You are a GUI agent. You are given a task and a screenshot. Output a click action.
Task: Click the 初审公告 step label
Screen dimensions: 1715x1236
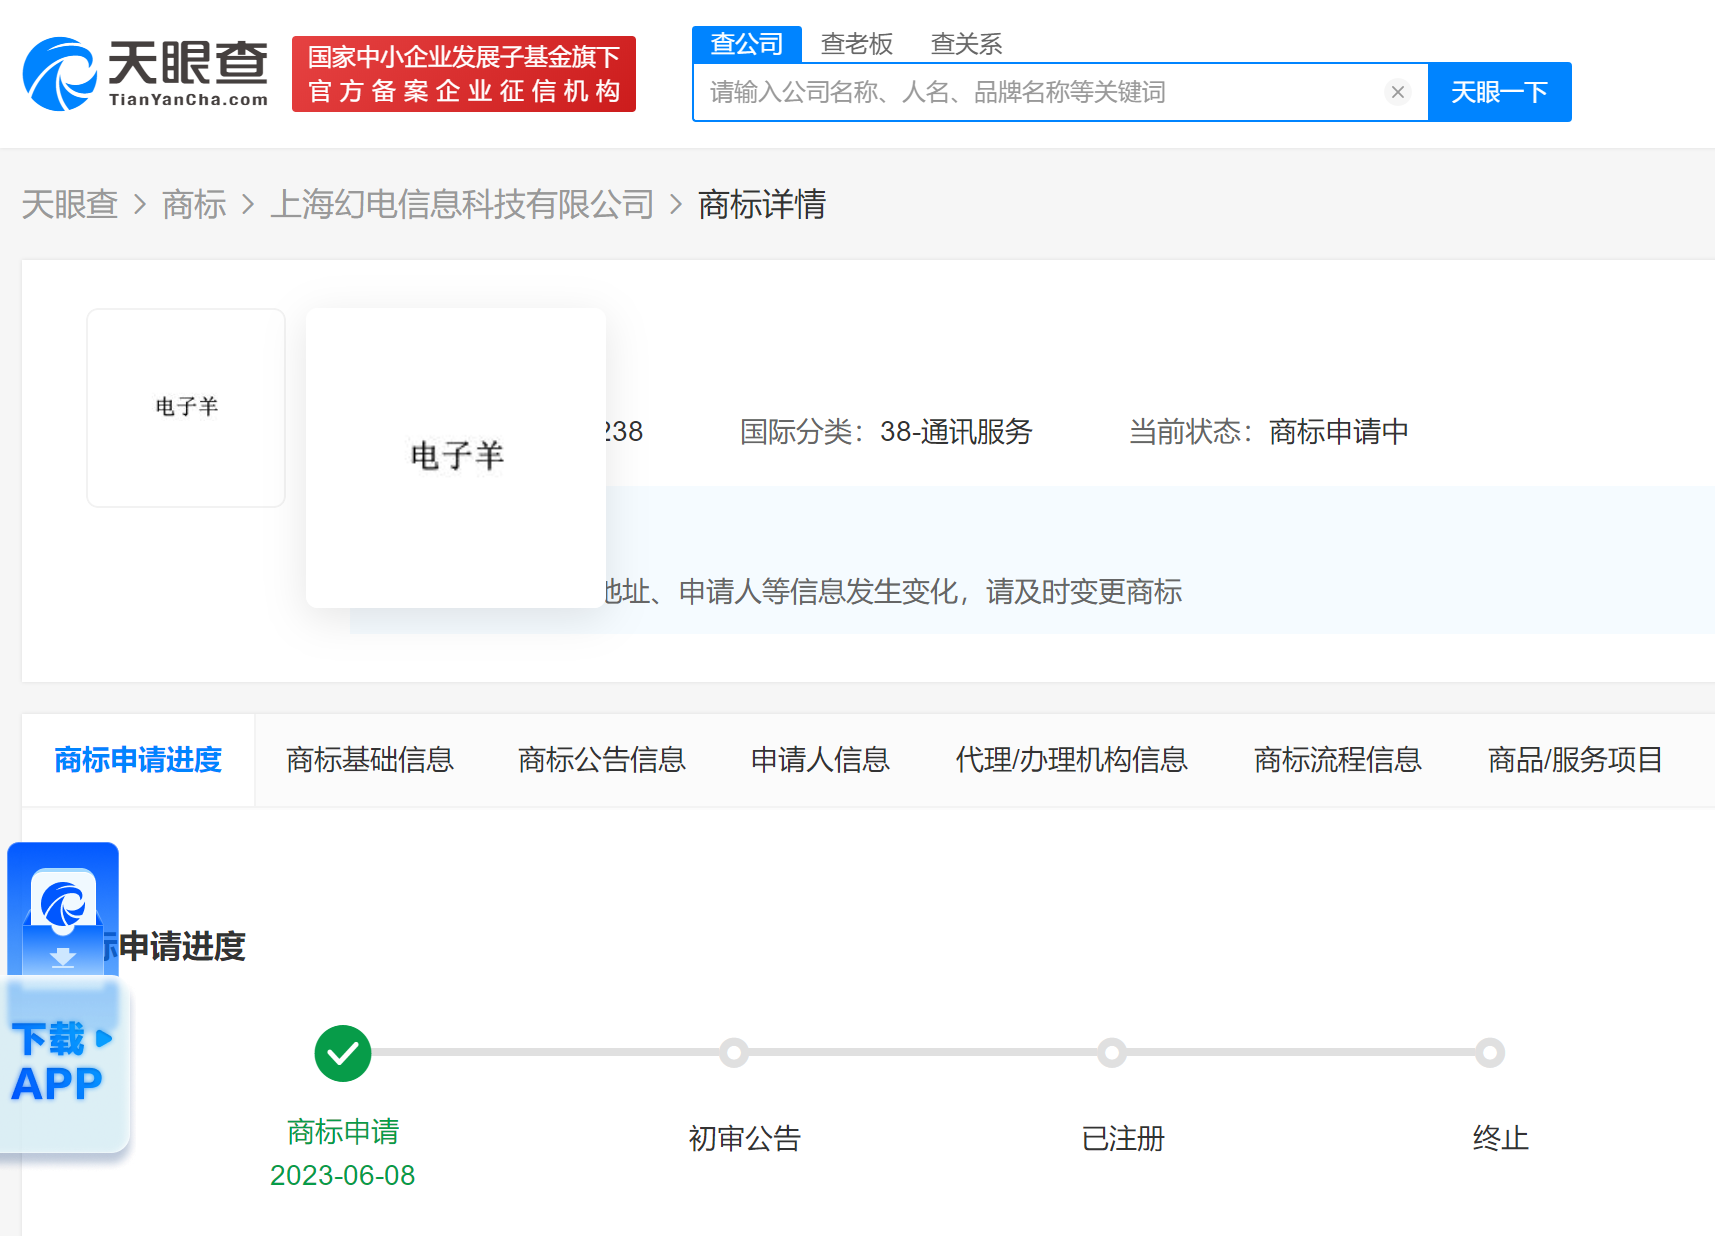[x=745, y=1138]
